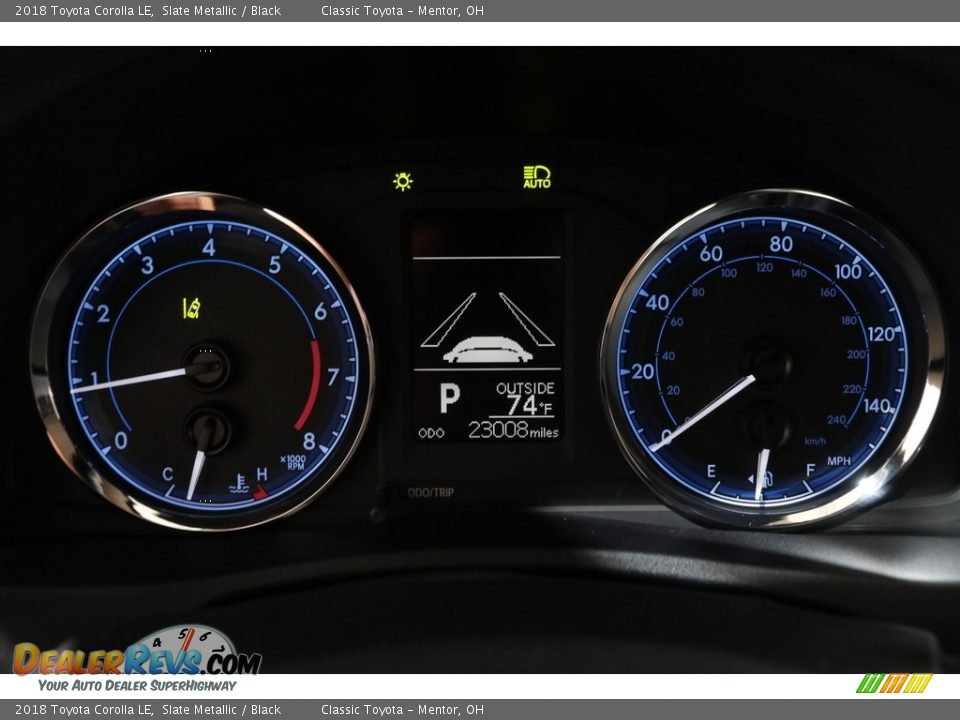The height and width of the screenshot is (720, 960).
Task: Click the engine coolant temperature icon
Action: click(x=239, y=484)
